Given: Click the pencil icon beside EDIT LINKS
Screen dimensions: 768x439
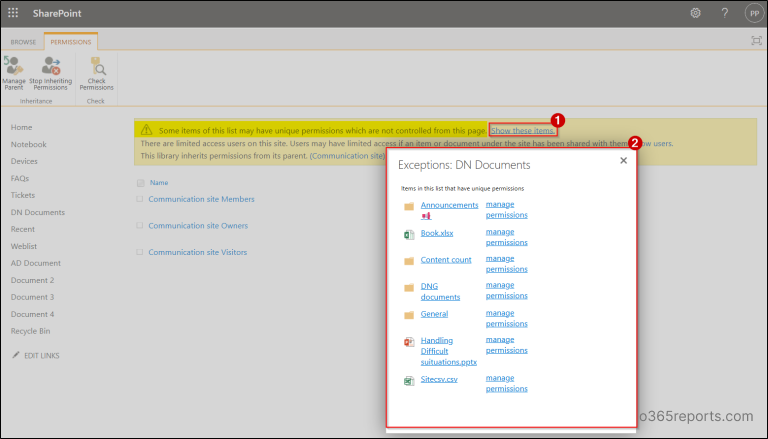Looking at the screenshot, I should pos(16,355).
